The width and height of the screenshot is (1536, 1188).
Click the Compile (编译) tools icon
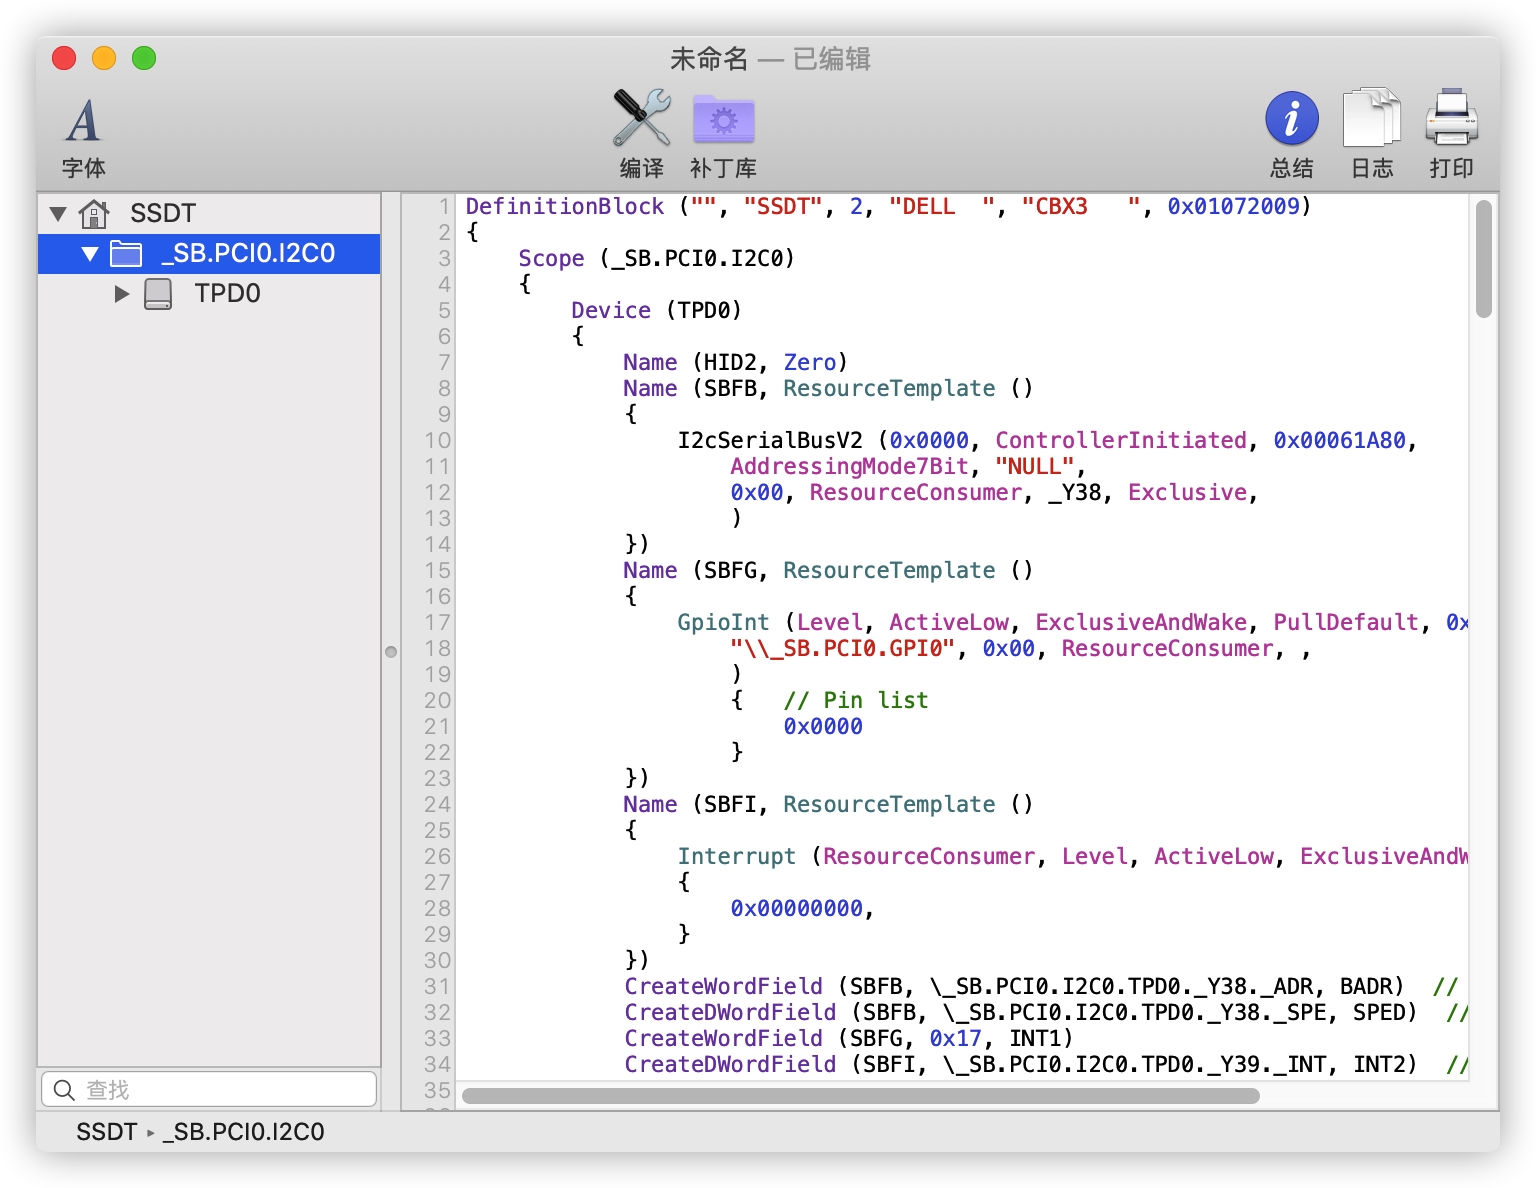pos(641,119)
